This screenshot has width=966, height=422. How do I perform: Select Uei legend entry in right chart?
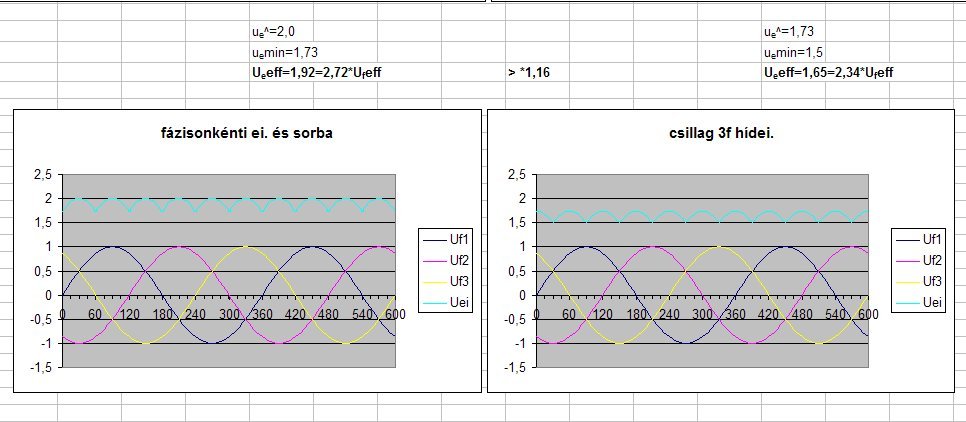click(x=919, y=302)
